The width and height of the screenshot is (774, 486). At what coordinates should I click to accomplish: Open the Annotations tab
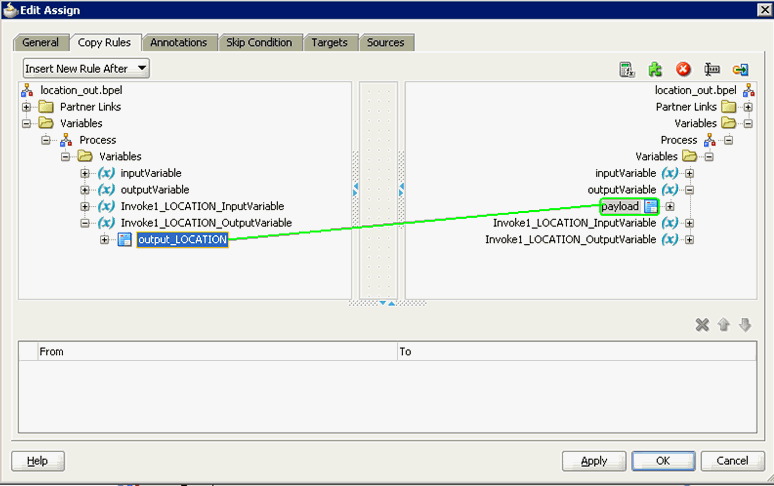pos(179,42)
